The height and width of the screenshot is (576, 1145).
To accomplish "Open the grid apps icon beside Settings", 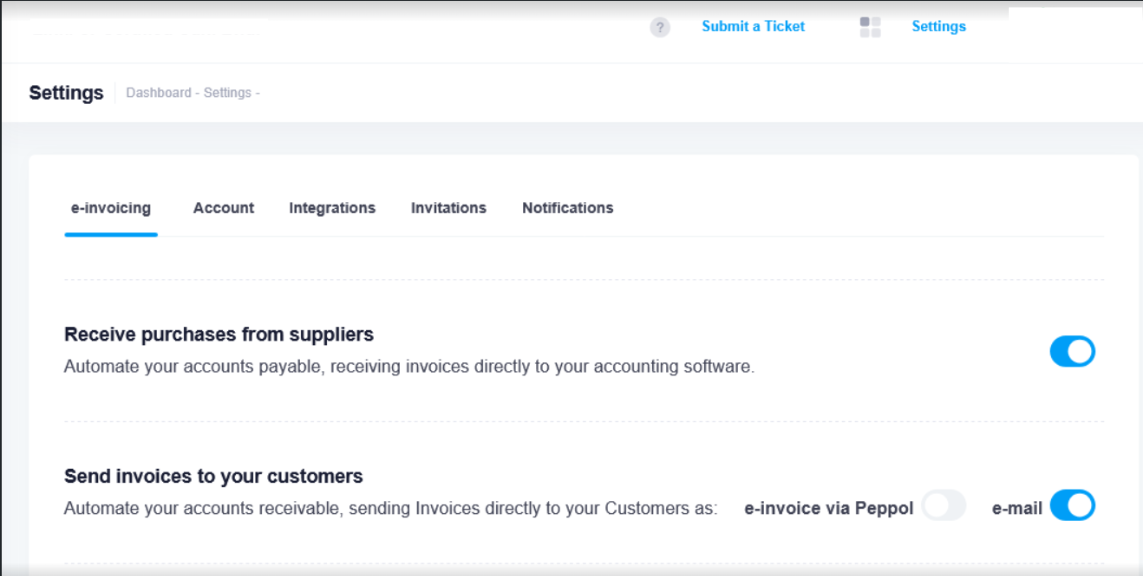I will point(870,27).
